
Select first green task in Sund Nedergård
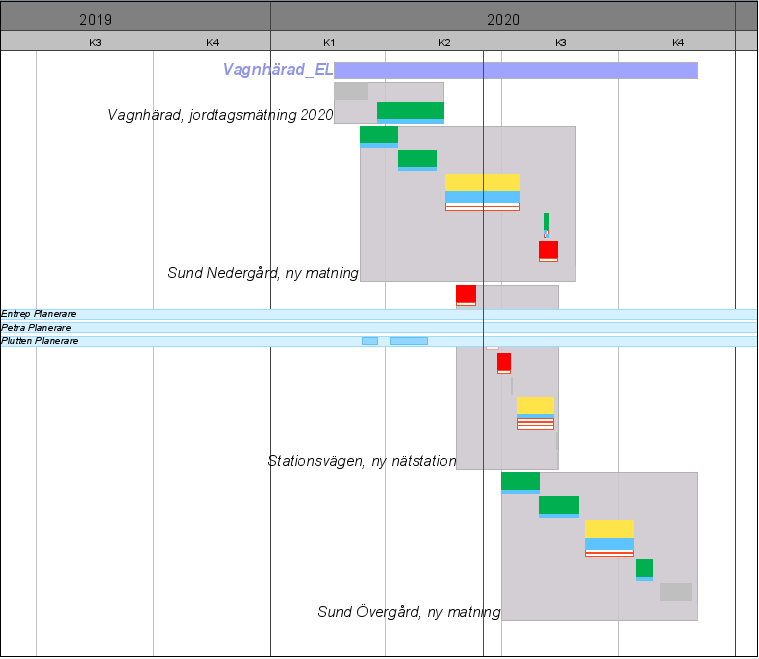point(379,137)
